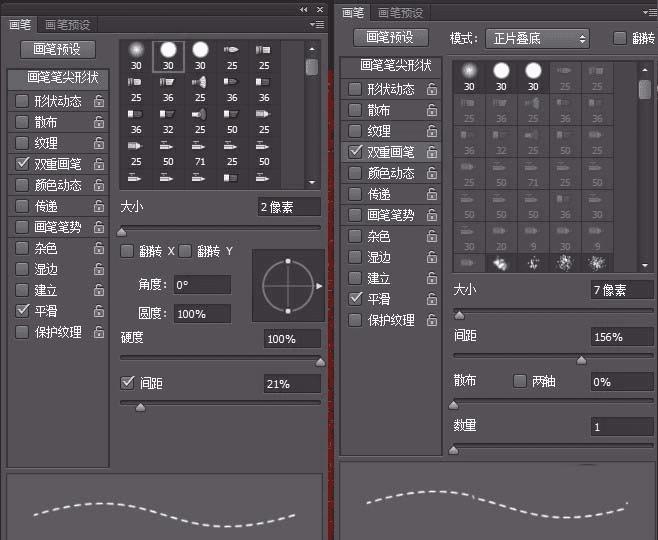Click the lock icon beside 散布 in right panel

click(432, 110)
